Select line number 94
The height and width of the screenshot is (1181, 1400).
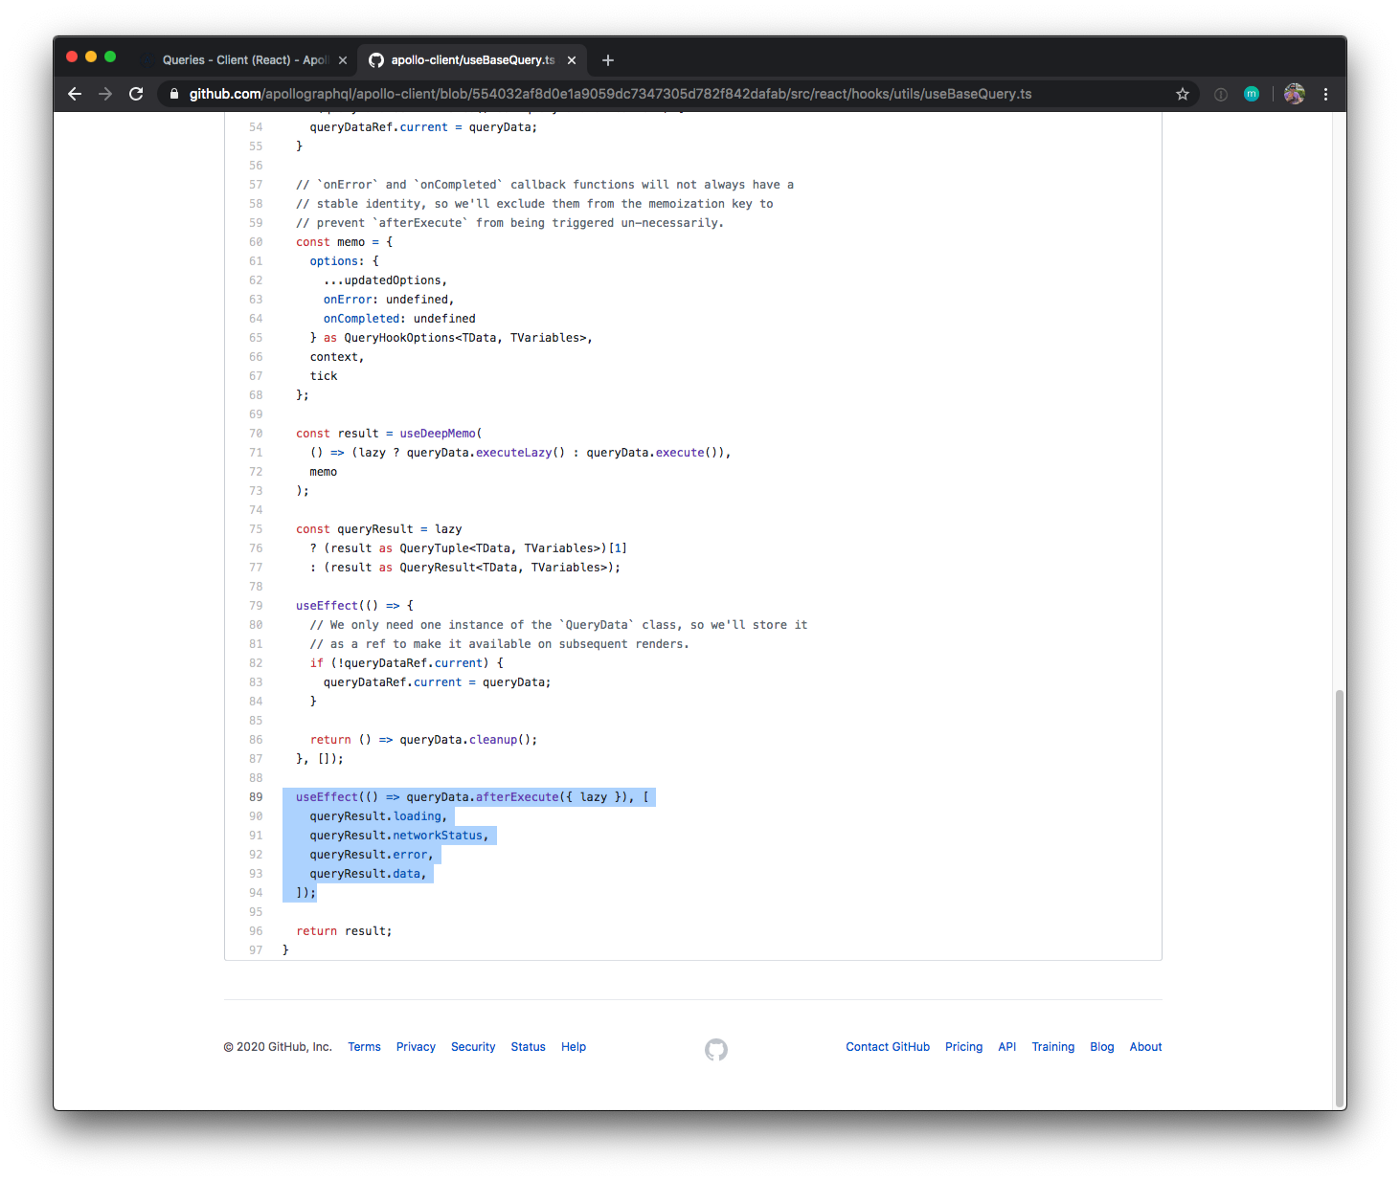(x=256, y=893)
